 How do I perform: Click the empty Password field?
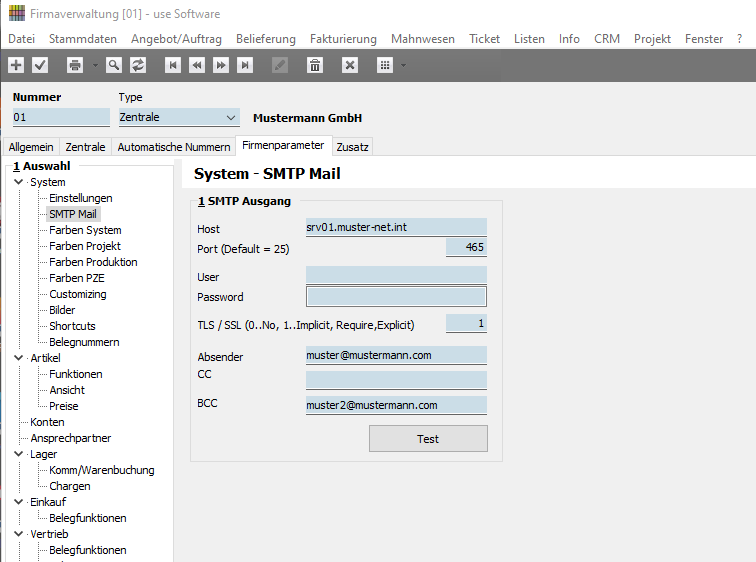[396, 296]
